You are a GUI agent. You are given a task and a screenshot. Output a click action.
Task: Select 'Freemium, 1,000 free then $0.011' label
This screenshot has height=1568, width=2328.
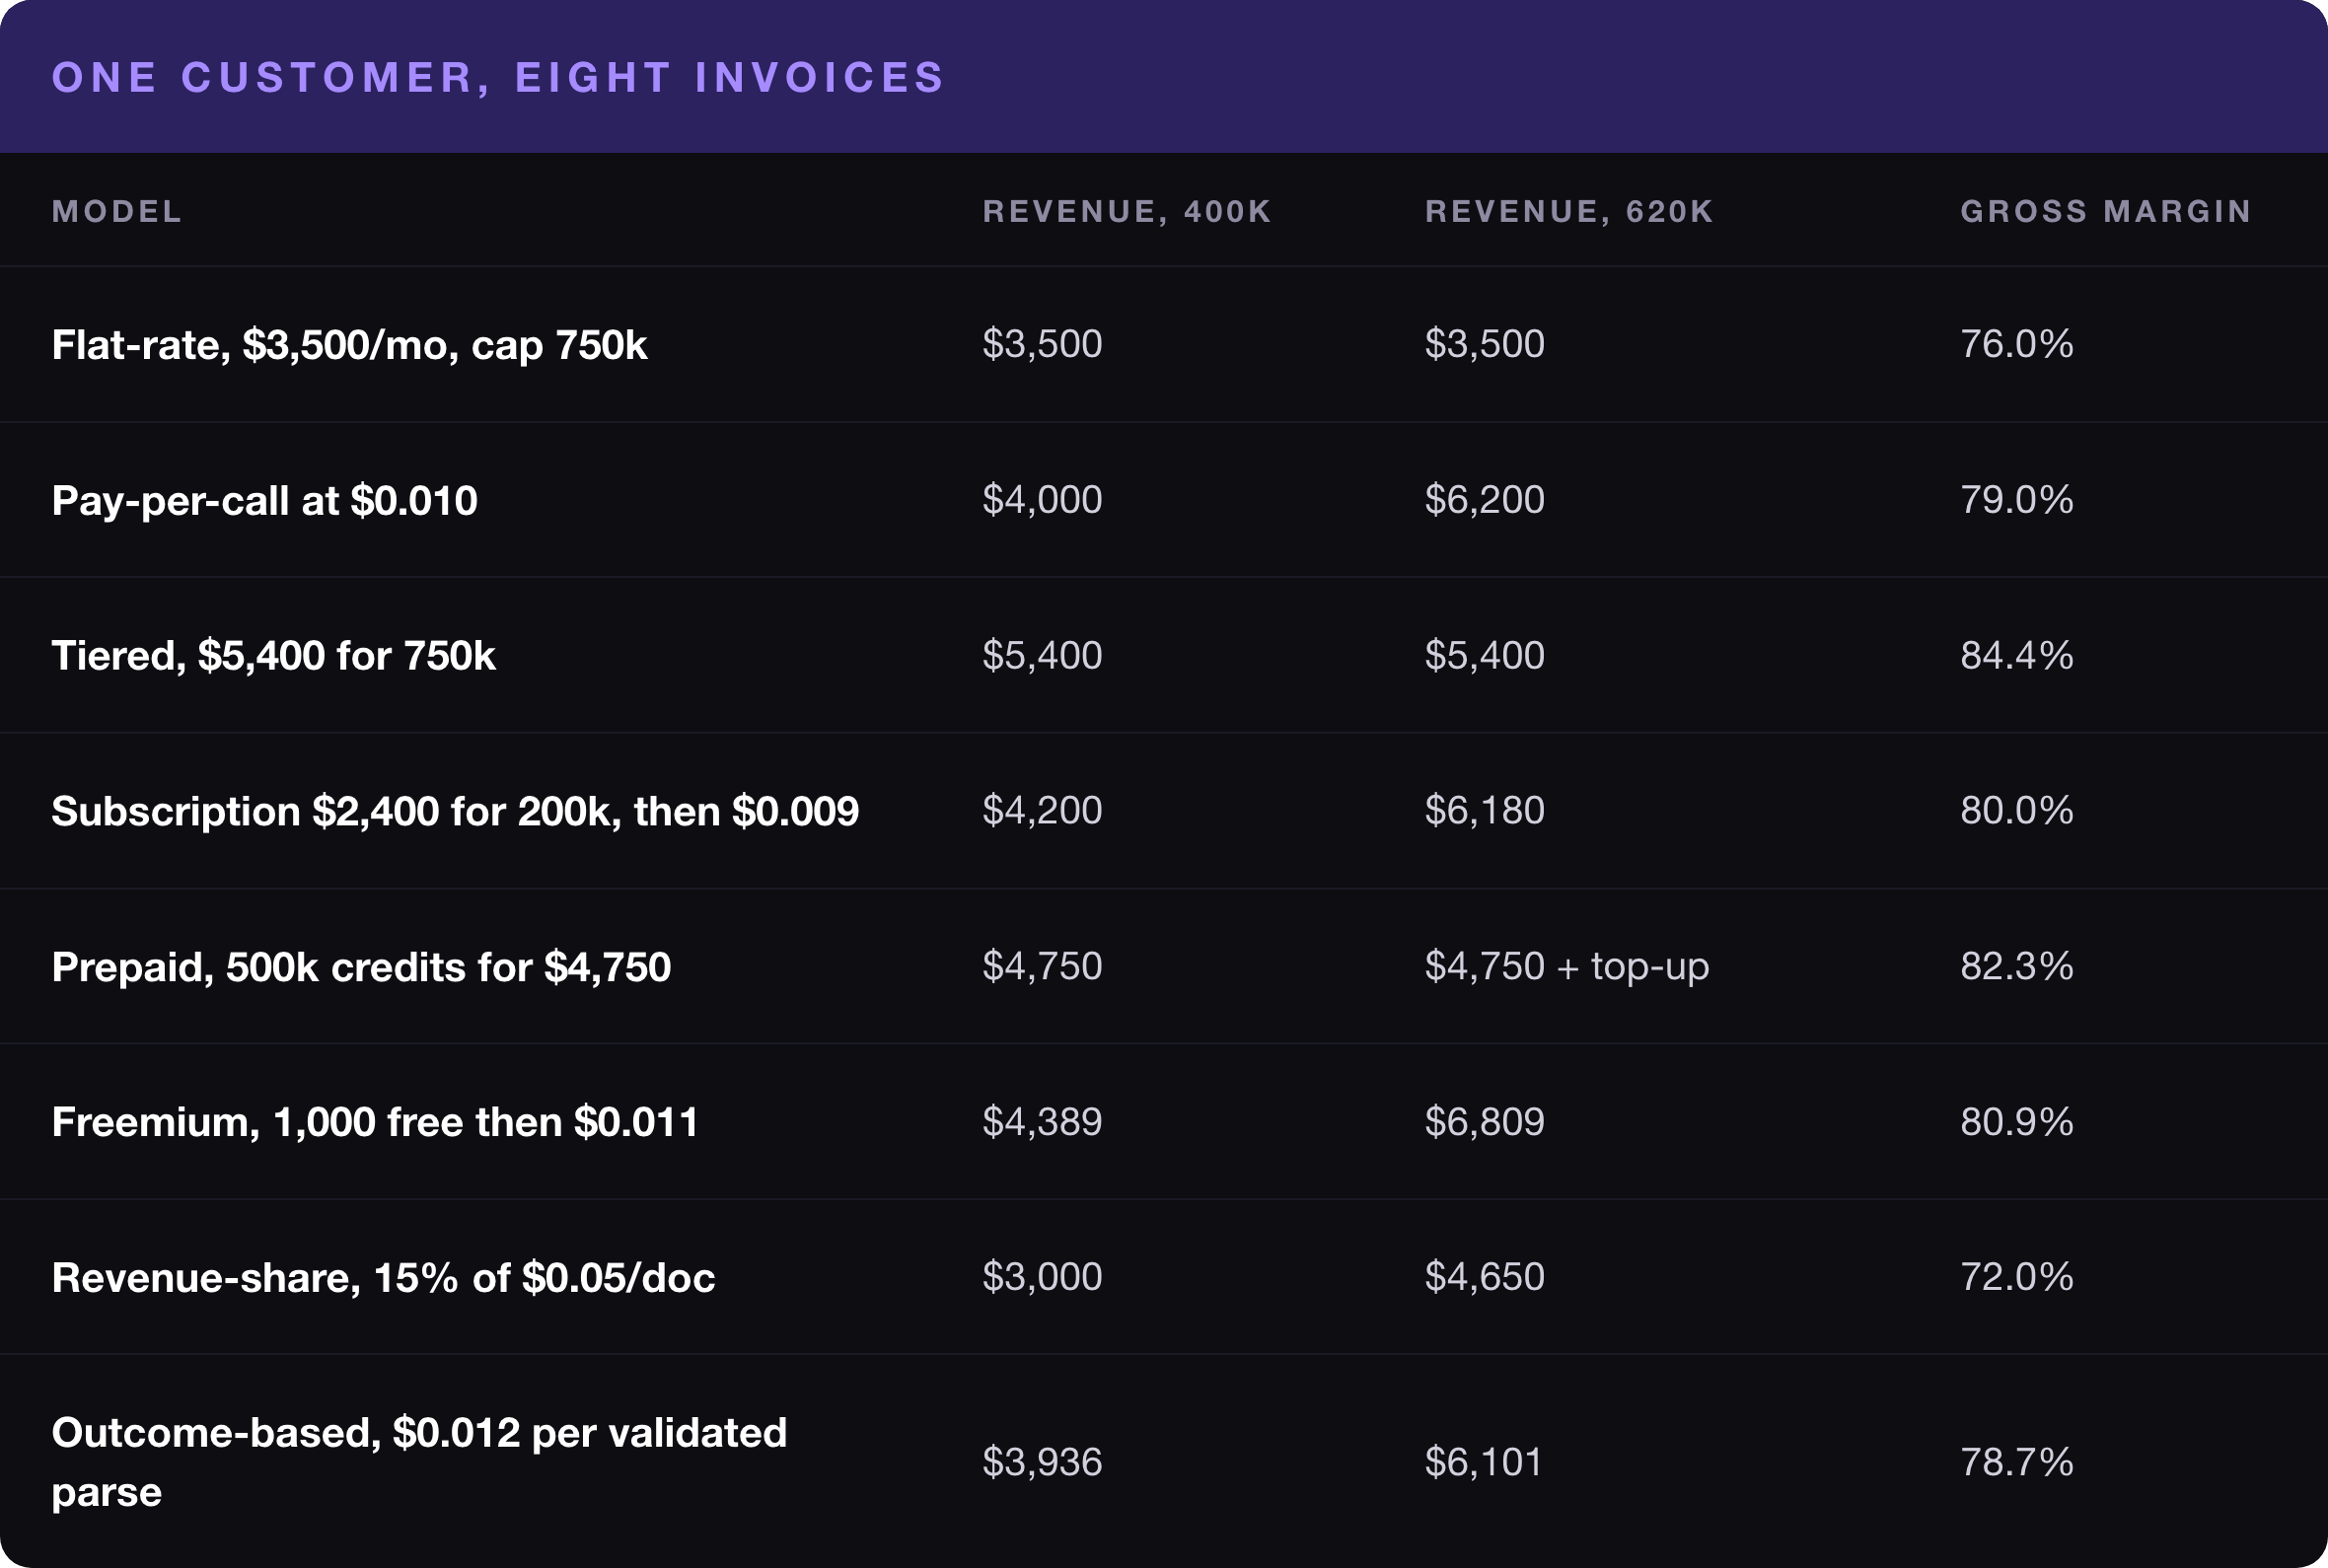(375, 1122)
